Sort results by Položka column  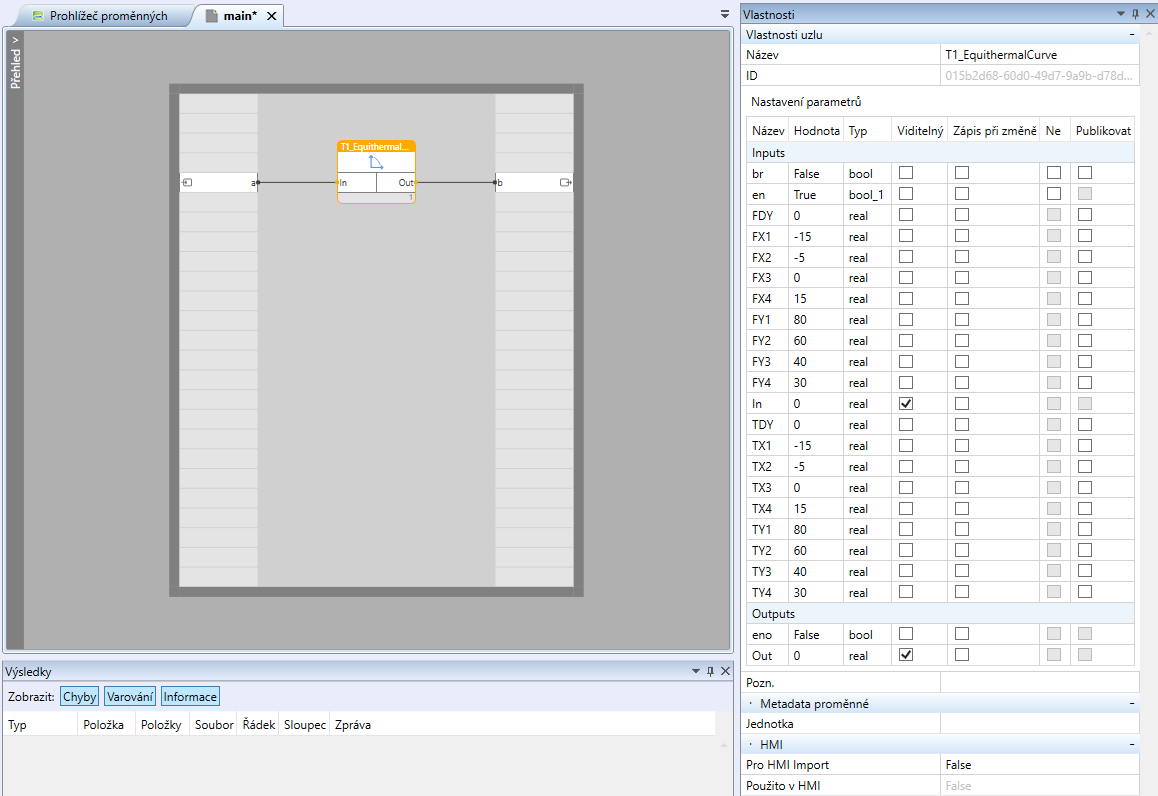point(106,725)
